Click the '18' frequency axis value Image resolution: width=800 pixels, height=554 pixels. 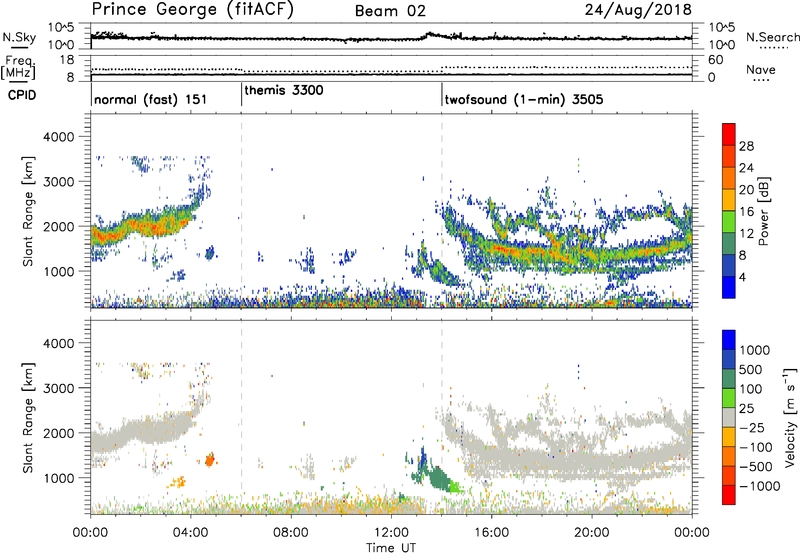(67, 60)
